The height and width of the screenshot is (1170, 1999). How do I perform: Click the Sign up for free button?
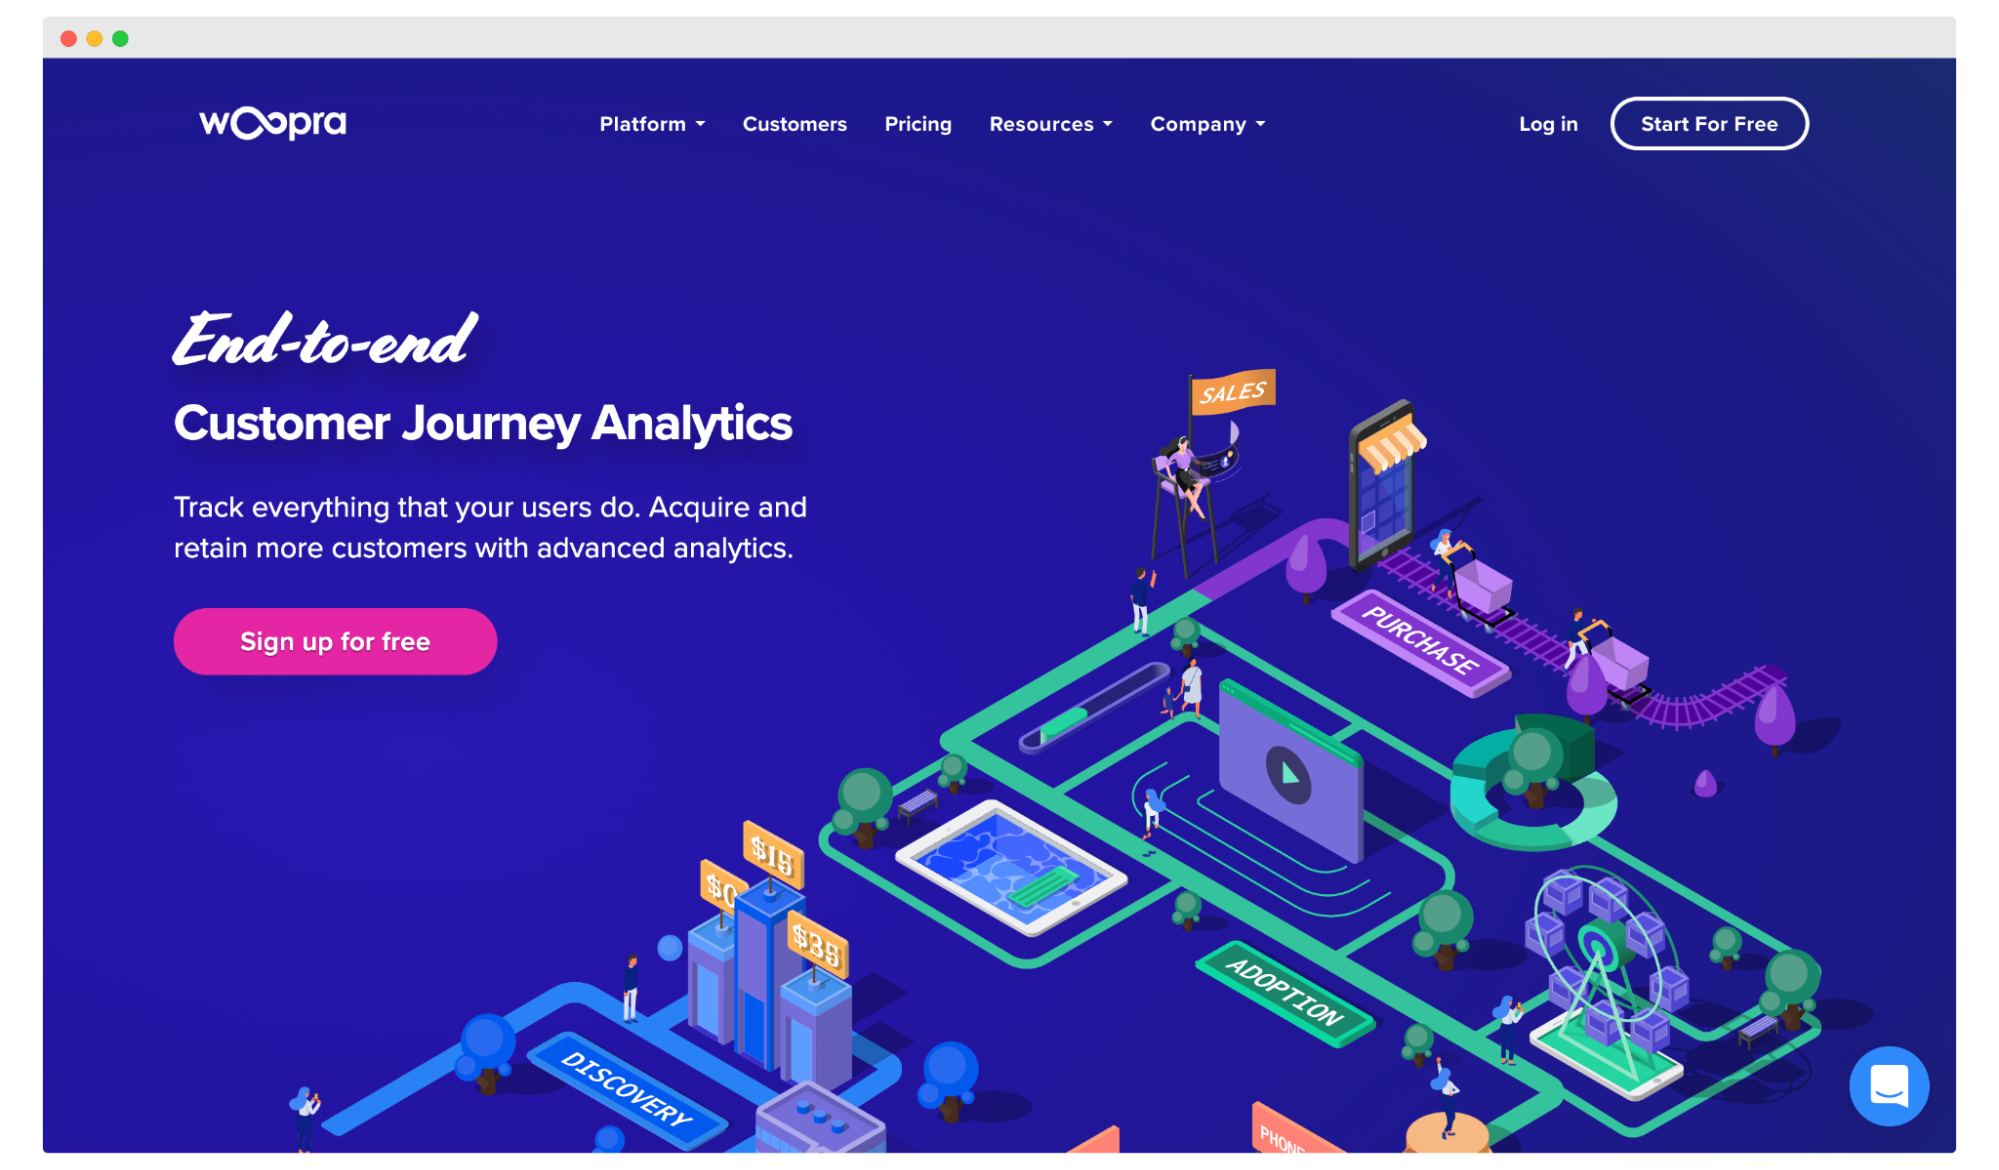(335, 641)
